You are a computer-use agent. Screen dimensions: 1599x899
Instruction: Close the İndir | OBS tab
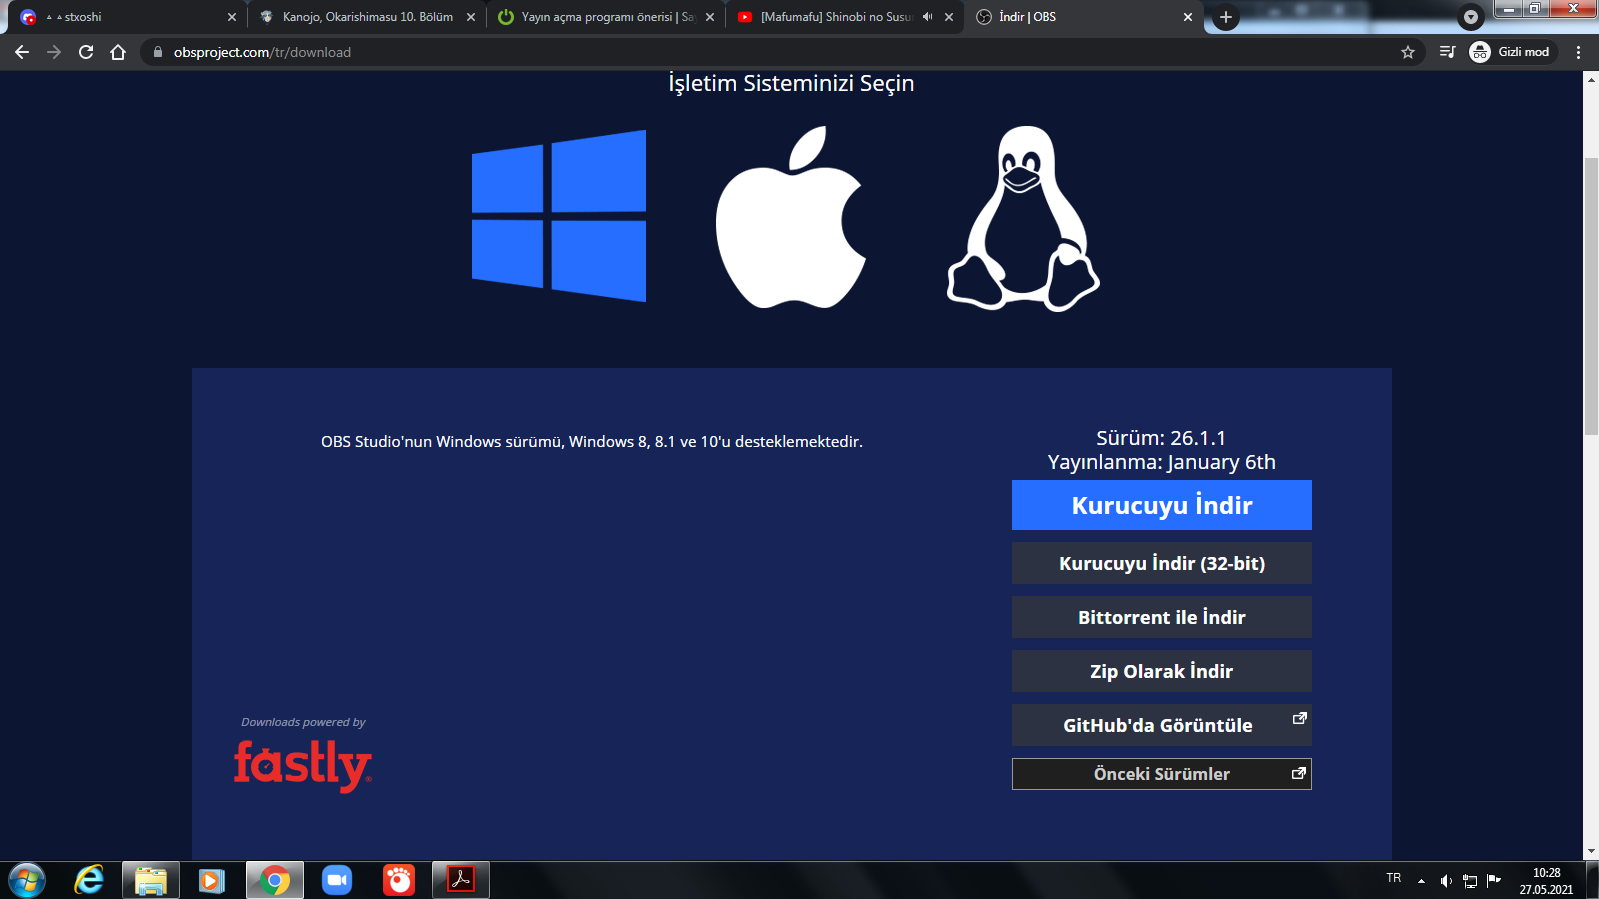tap(1188, 17)
